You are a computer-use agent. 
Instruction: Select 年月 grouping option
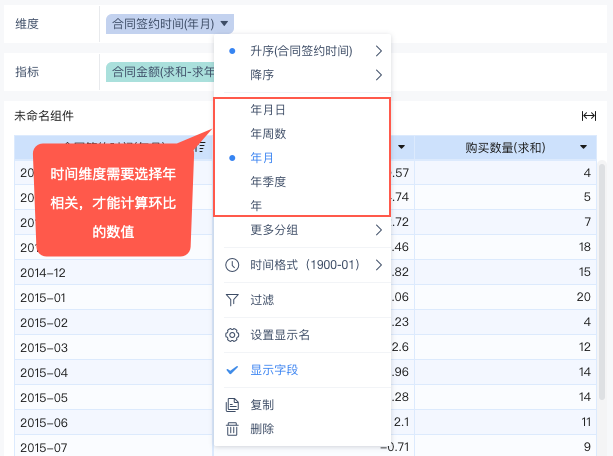click(x=262, y=158)
